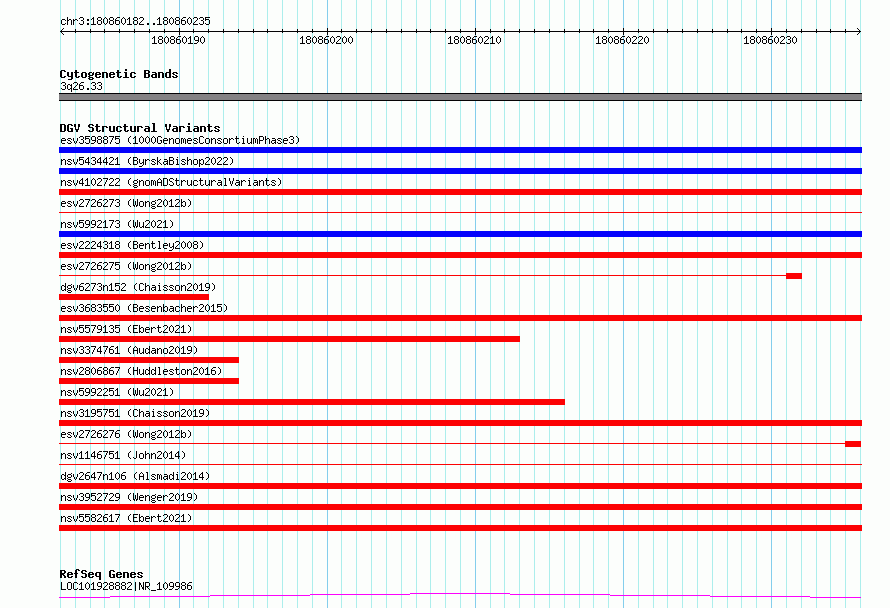Click the right arrow of the coordinate ruler
Screen dimensions: 890x608
858,32
